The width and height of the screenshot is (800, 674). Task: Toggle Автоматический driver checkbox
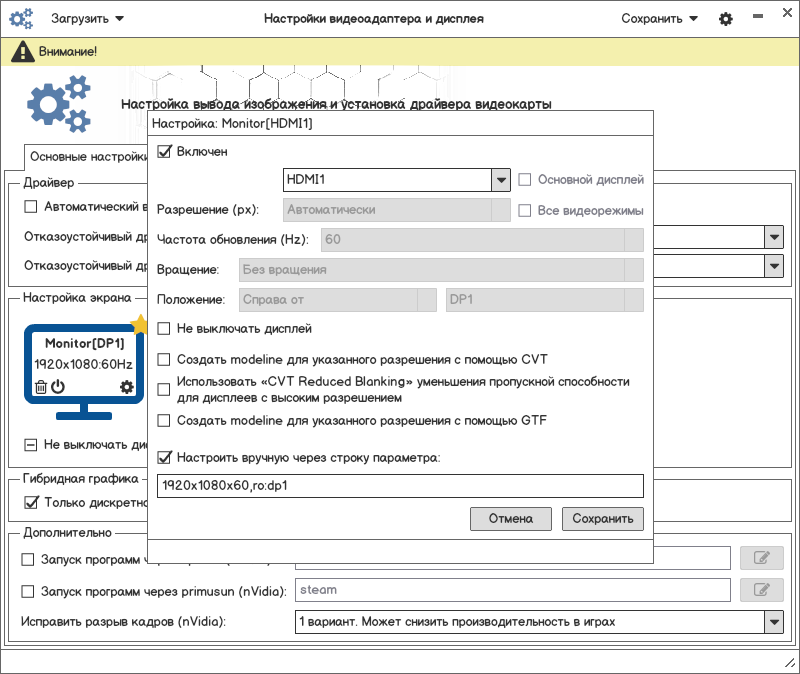(31, 207)
